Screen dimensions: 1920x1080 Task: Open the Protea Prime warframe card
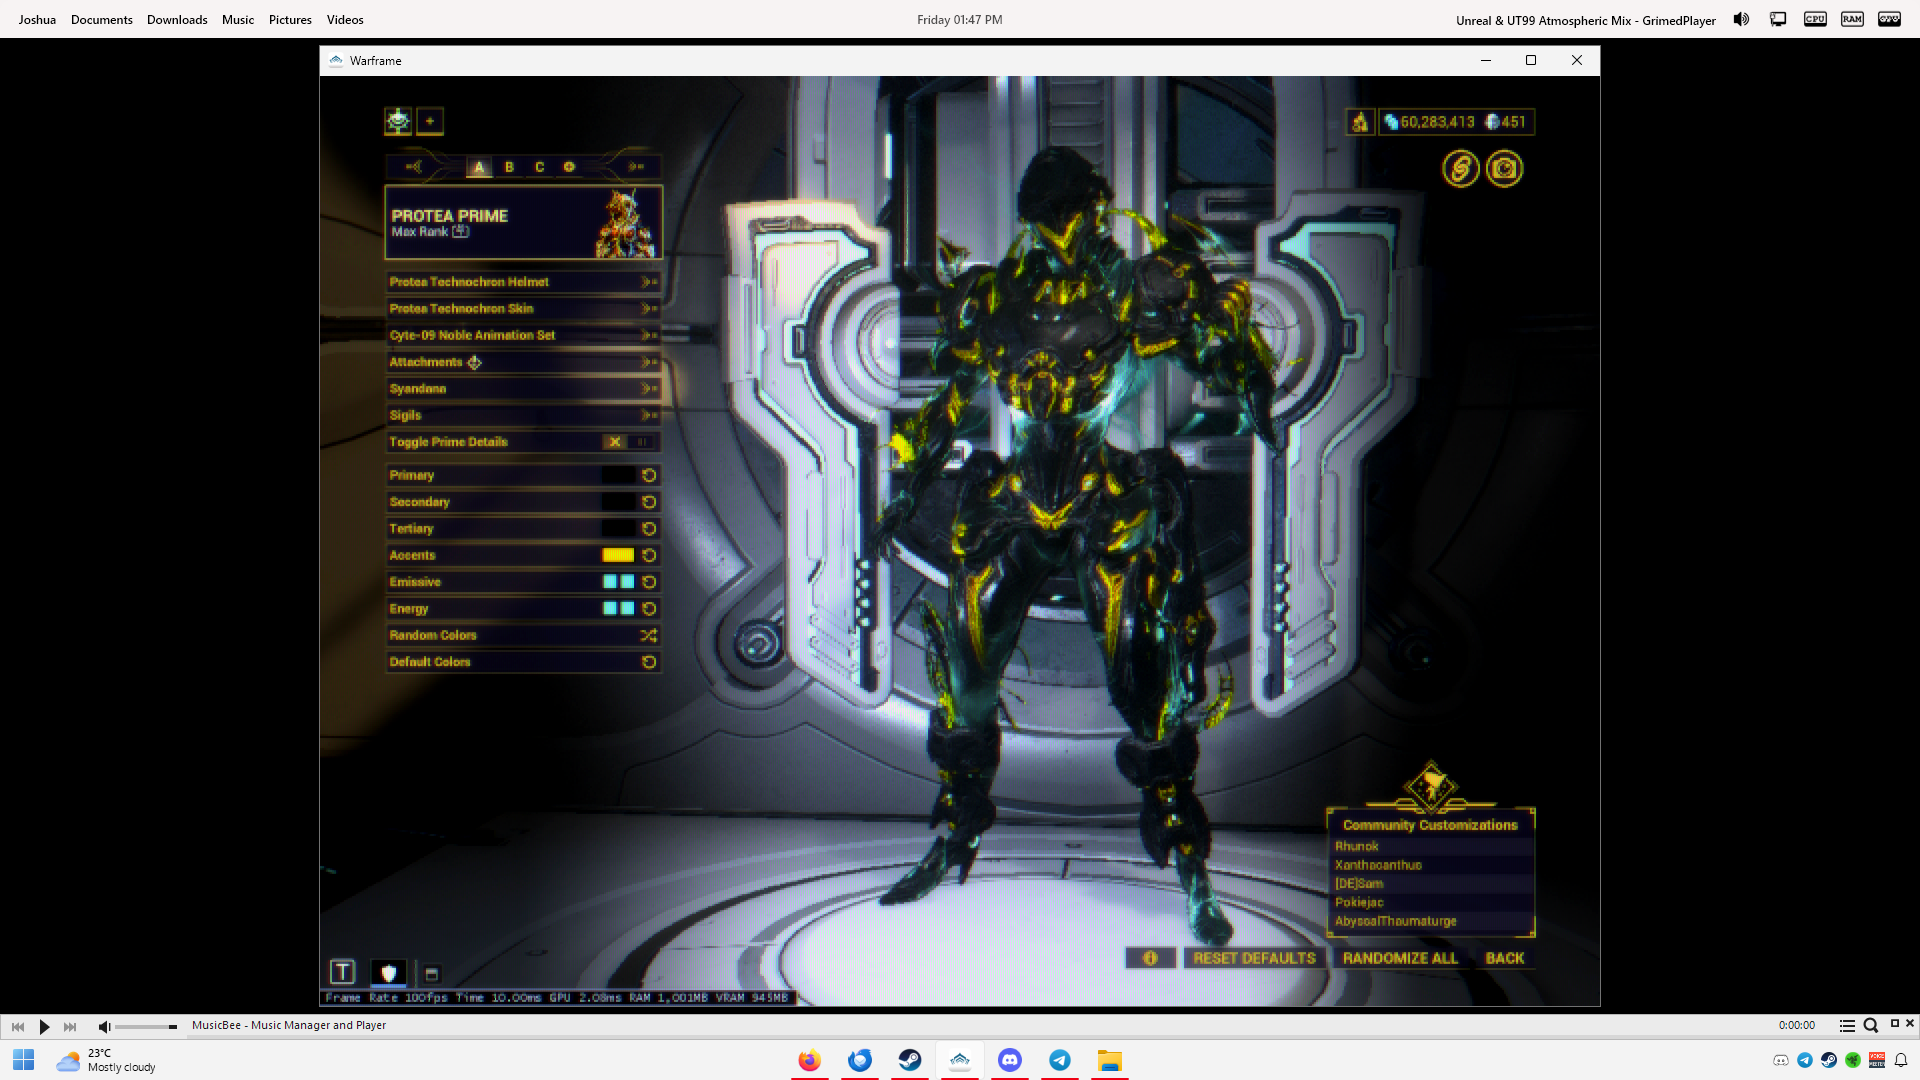523,222
